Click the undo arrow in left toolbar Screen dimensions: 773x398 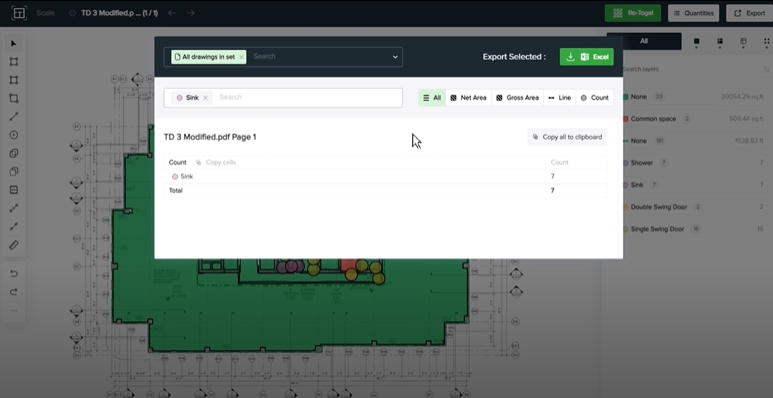coord(14,274)
